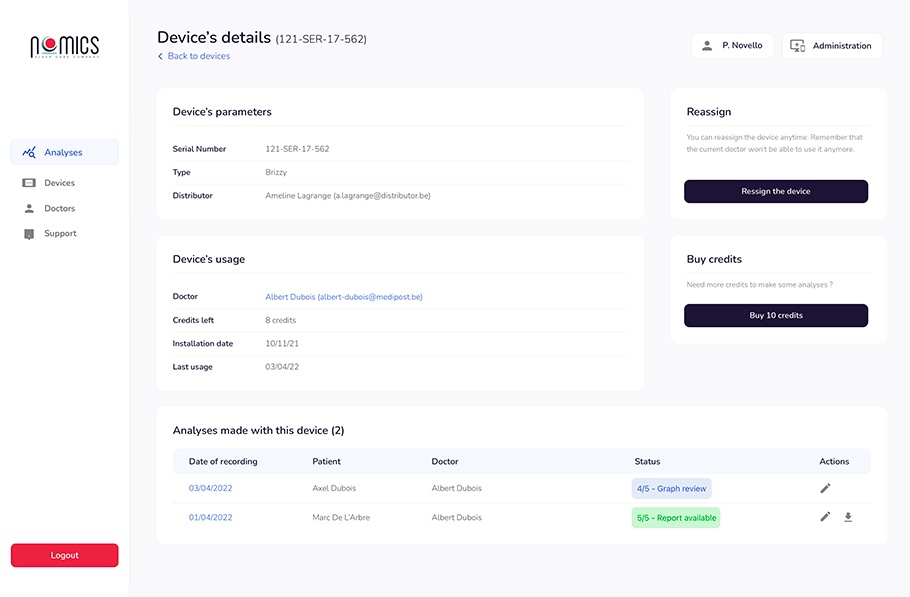
Task: Open Support in the sidebar menu
Action: (60, 234)
